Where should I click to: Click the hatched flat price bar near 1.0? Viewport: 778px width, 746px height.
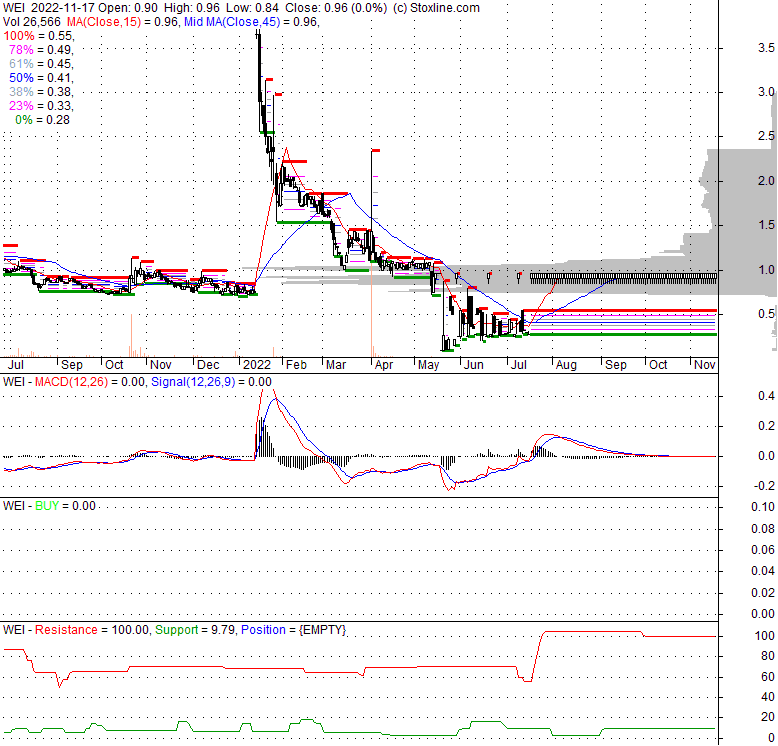(623, 278)
